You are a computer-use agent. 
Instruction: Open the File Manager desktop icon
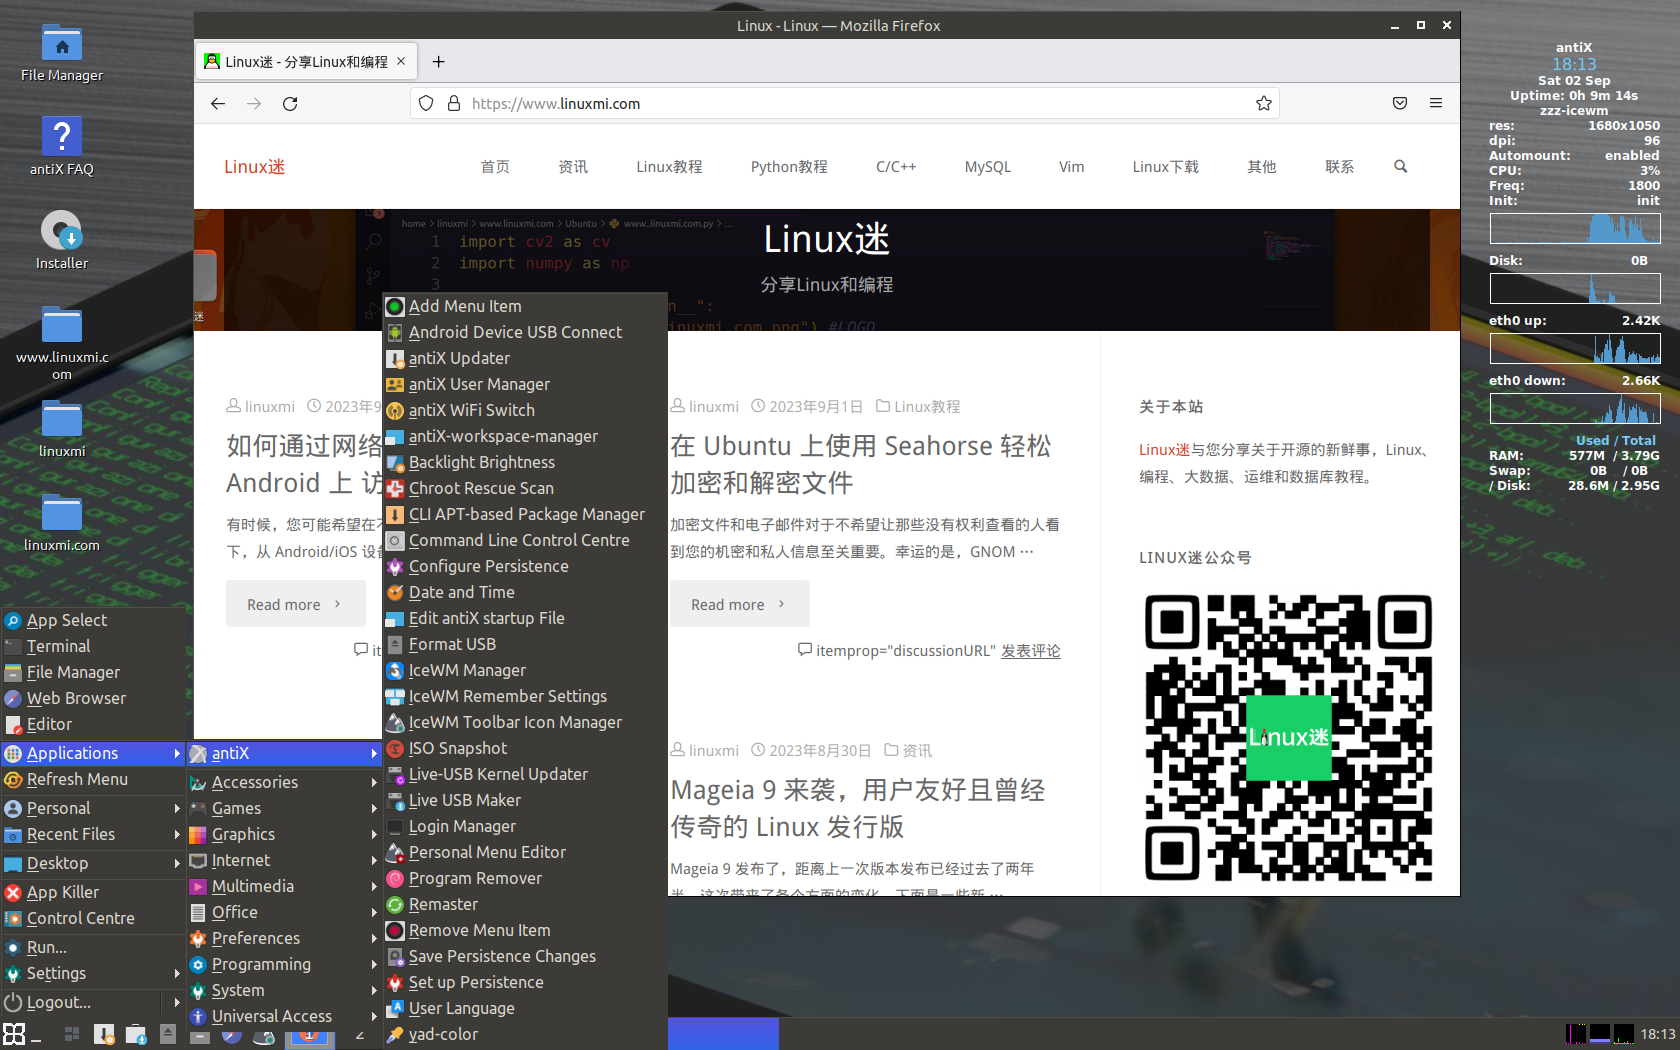[x=62, y=54]
